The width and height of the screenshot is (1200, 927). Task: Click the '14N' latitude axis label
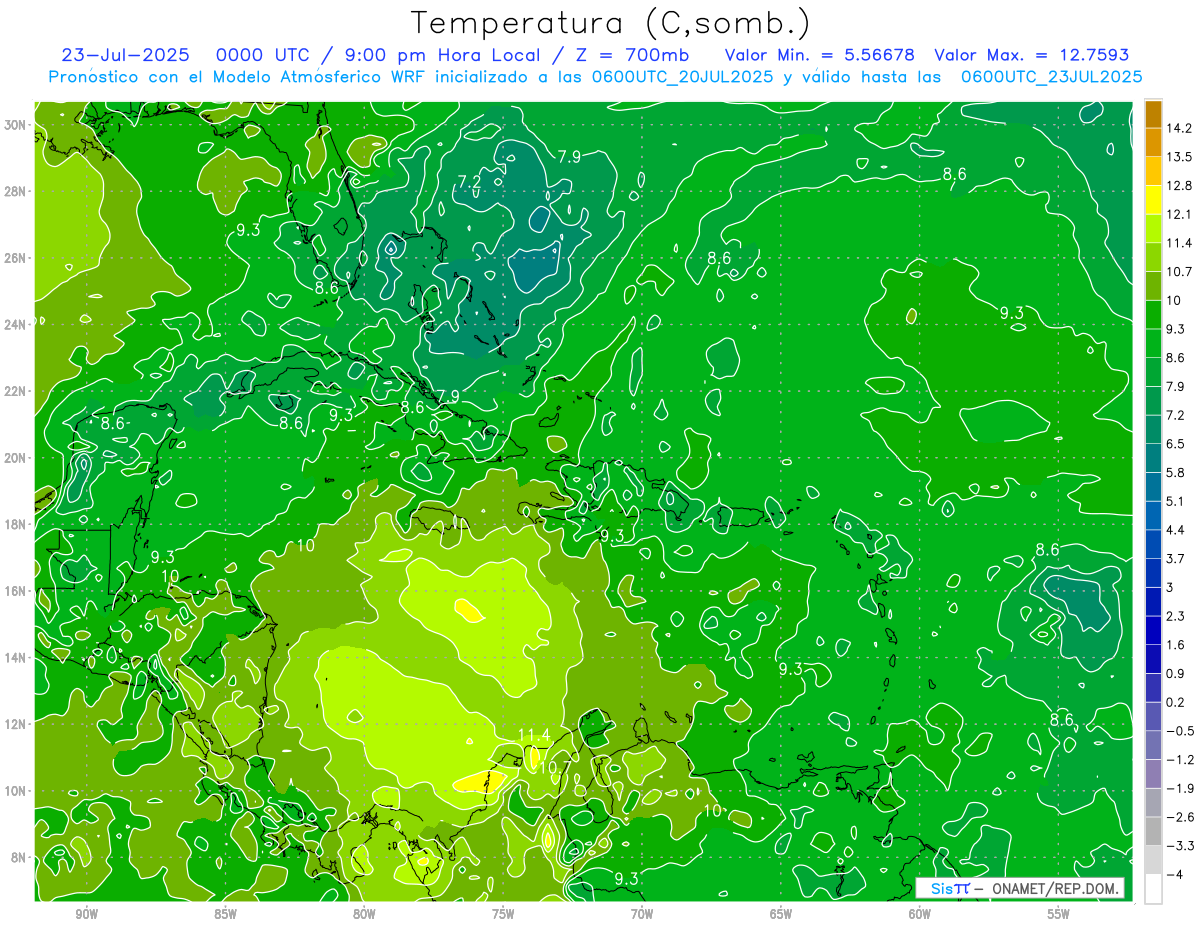coord(16,657)
